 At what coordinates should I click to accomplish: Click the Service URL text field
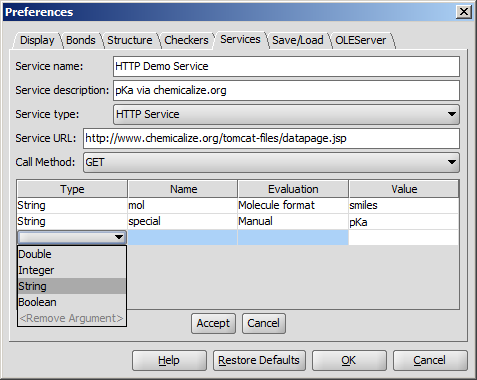pyautogui.click(x=271, y=138)
